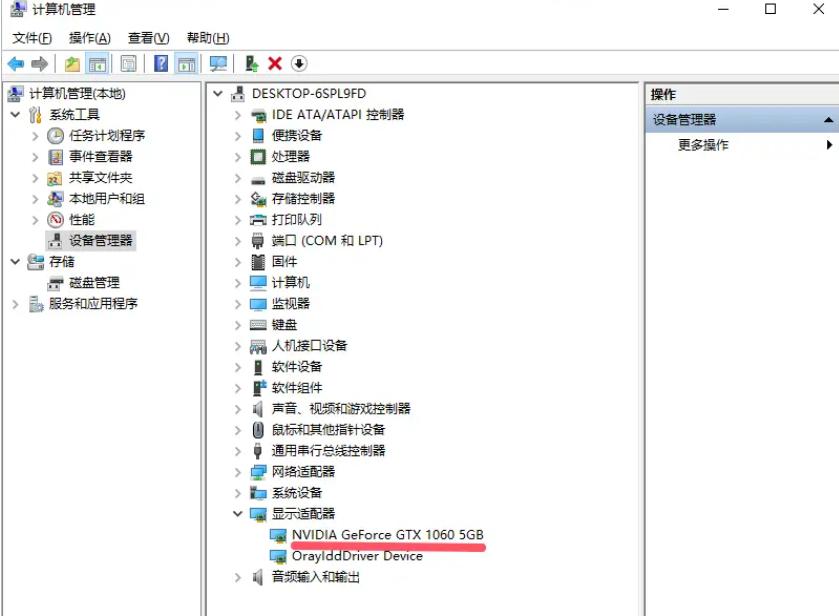Select the 固件 category label
Viewport: 839px width, 616px height.
[284, 262]
